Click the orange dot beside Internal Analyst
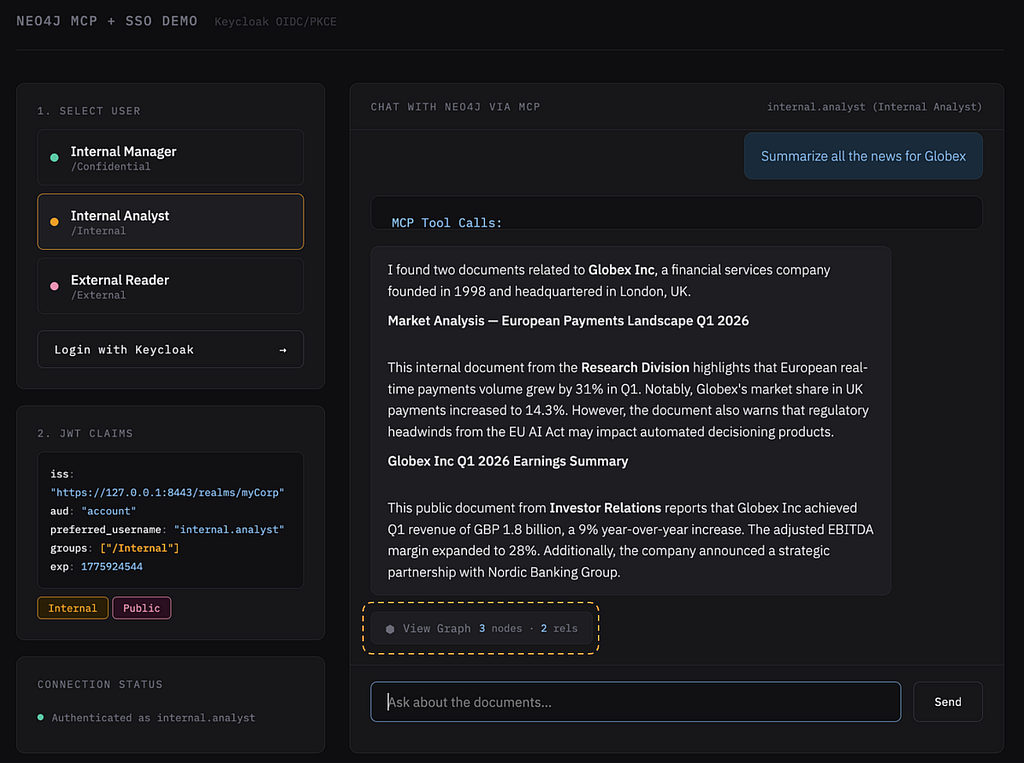Image resolution: width=1024 pixels, height=763 pixels. click(x=54, y=222)
